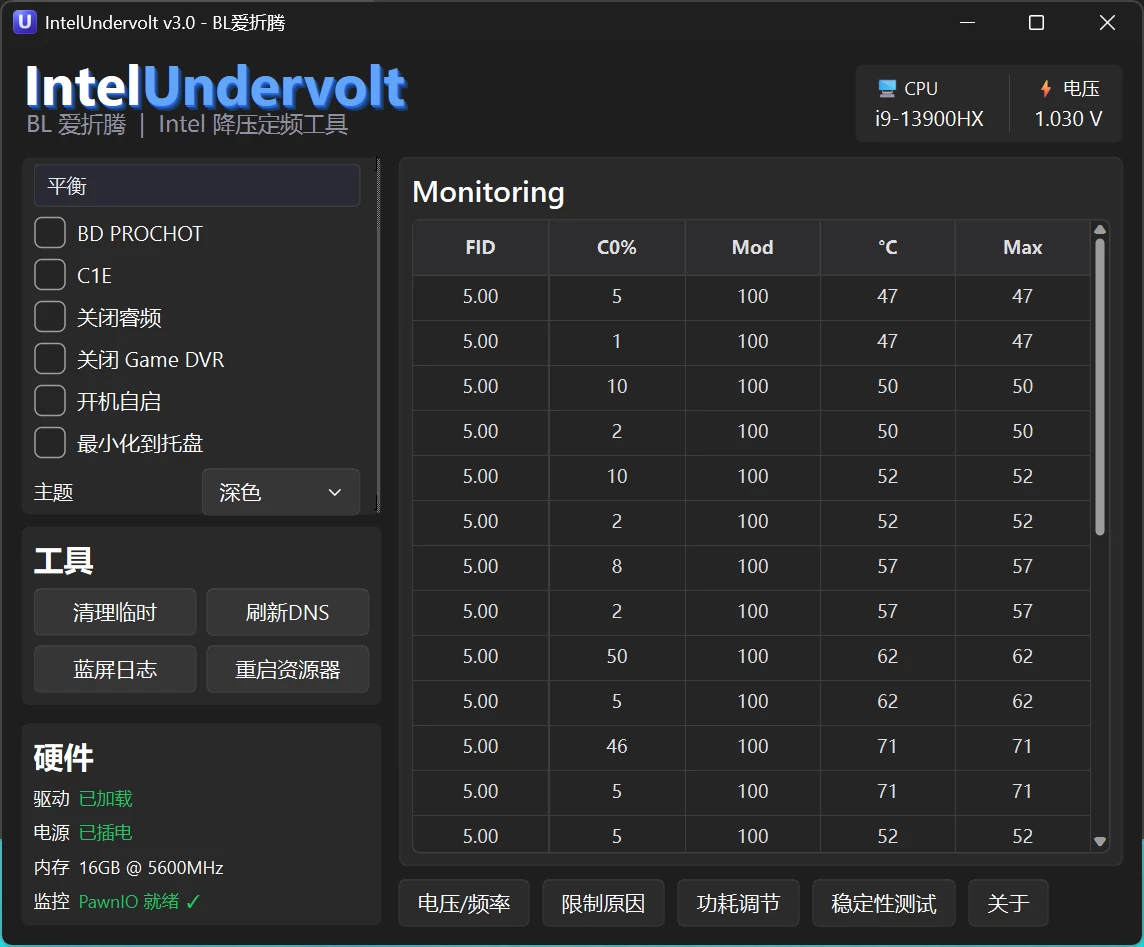Open the 深色 theme dropdown
The height and width of the screenshot is (947, 1144).
(x=281, y=492)
